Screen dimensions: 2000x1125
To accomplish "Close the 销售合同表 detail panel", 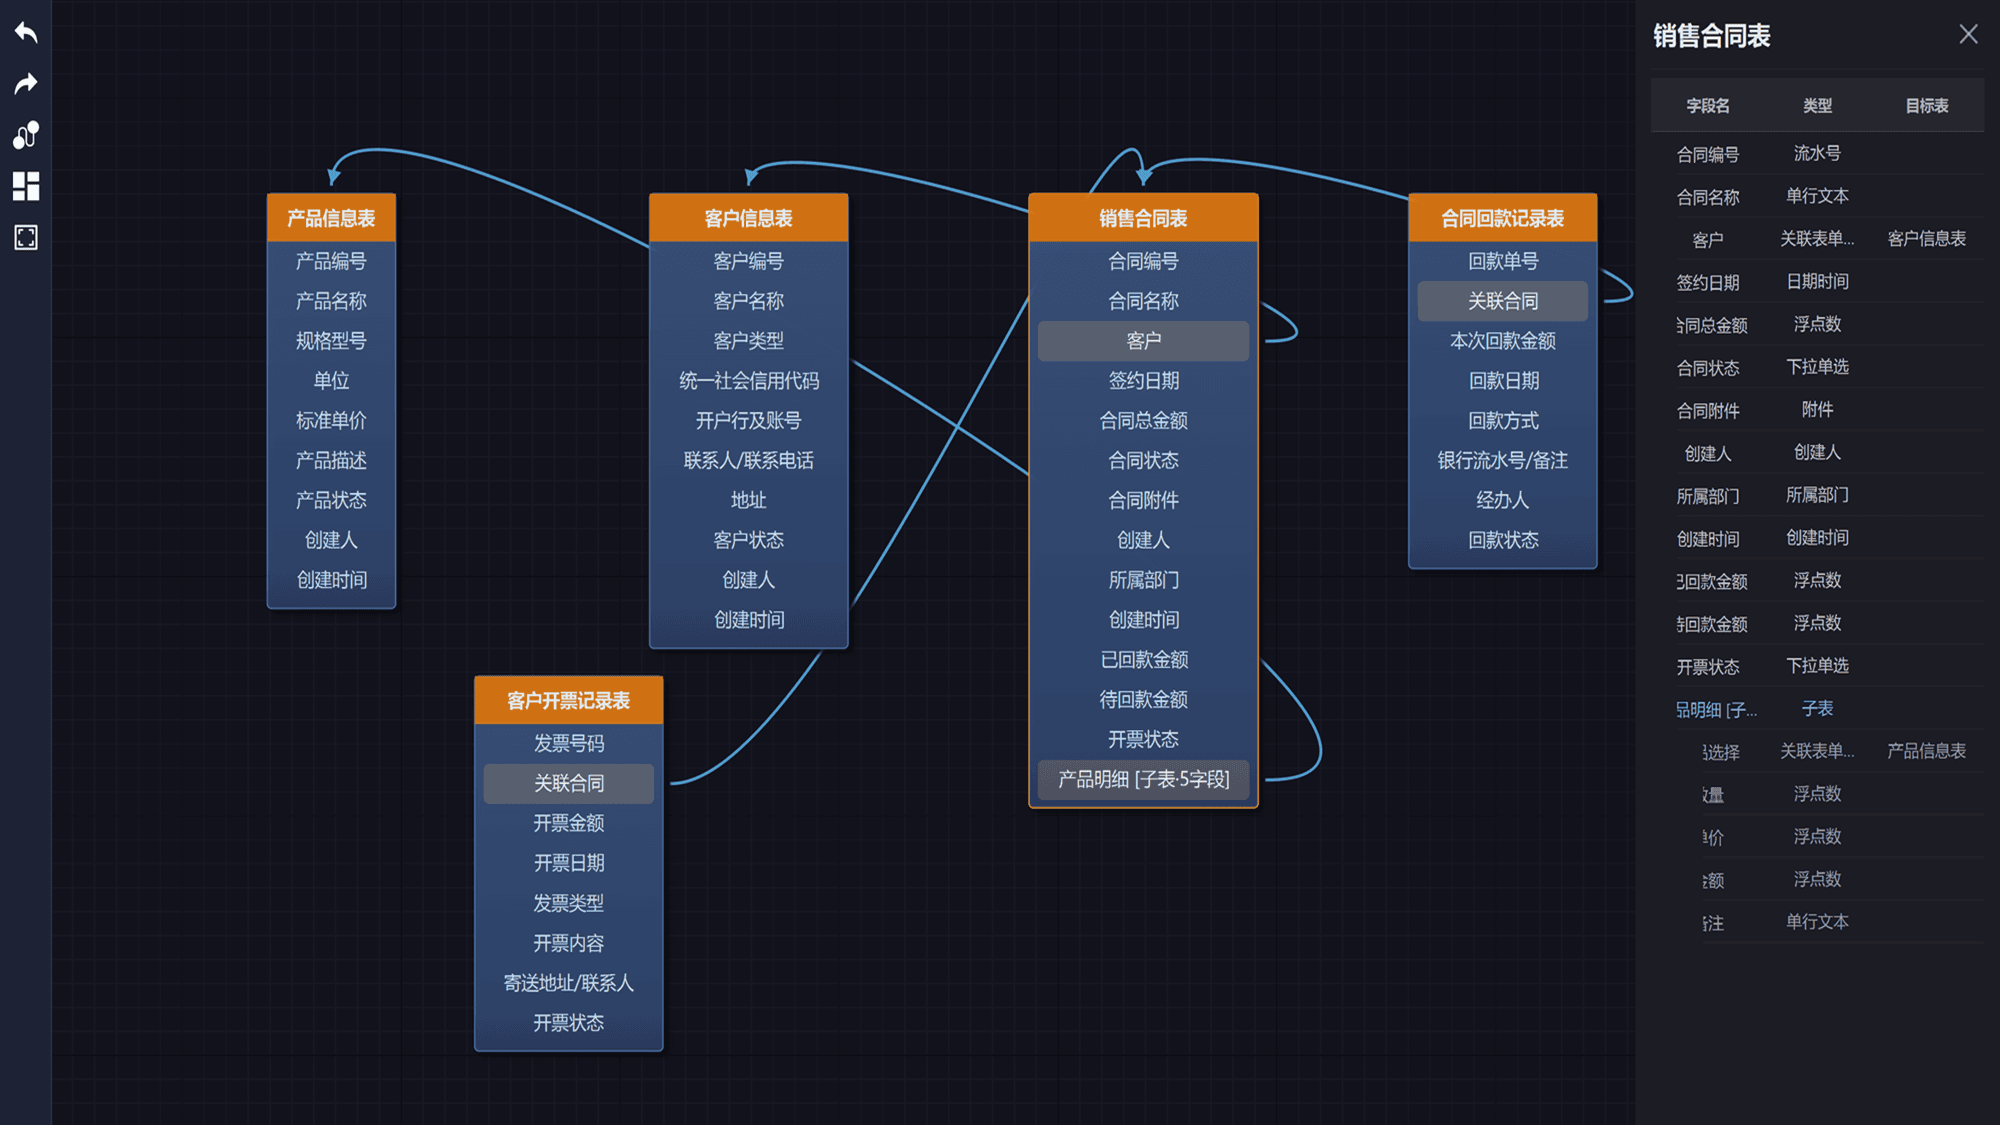I will [1968, 35].
